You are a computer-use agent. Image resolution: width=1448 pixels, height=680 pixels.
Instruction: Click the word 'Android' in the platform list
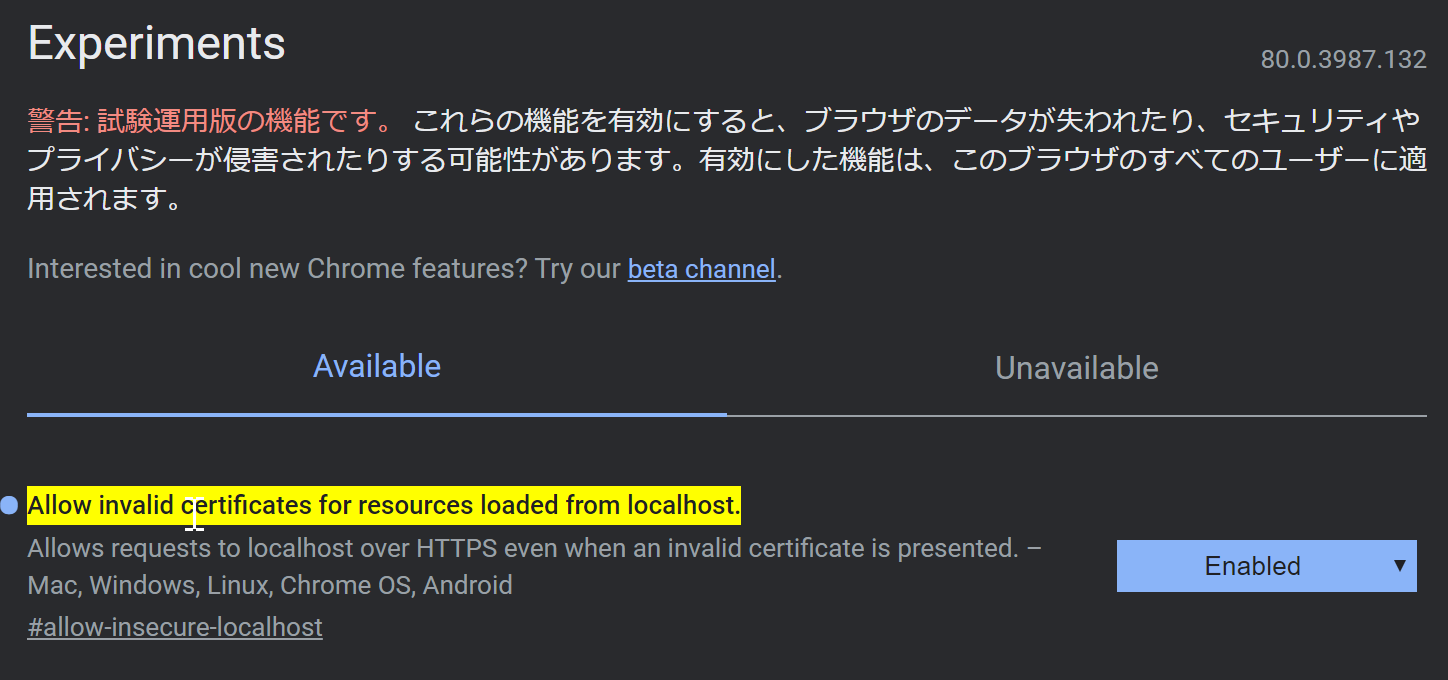[467, 585]
